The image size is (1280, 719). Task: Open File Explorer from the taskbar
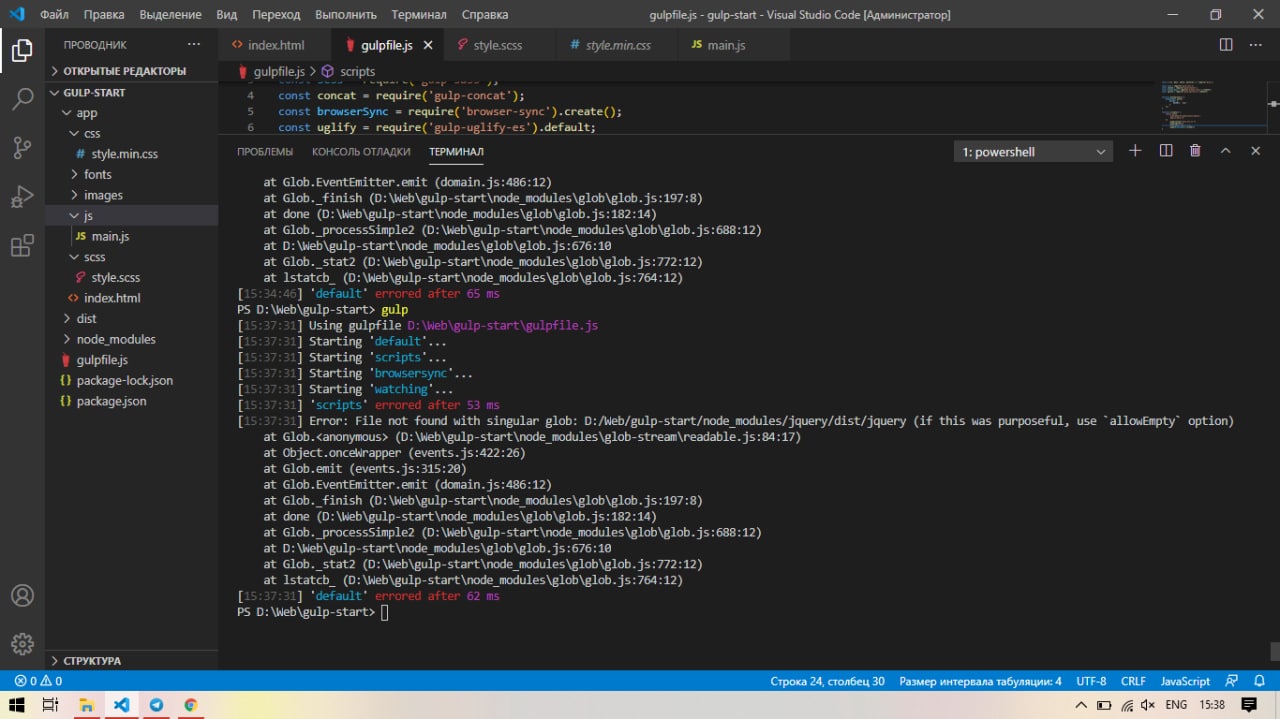[x=87, y=705]
